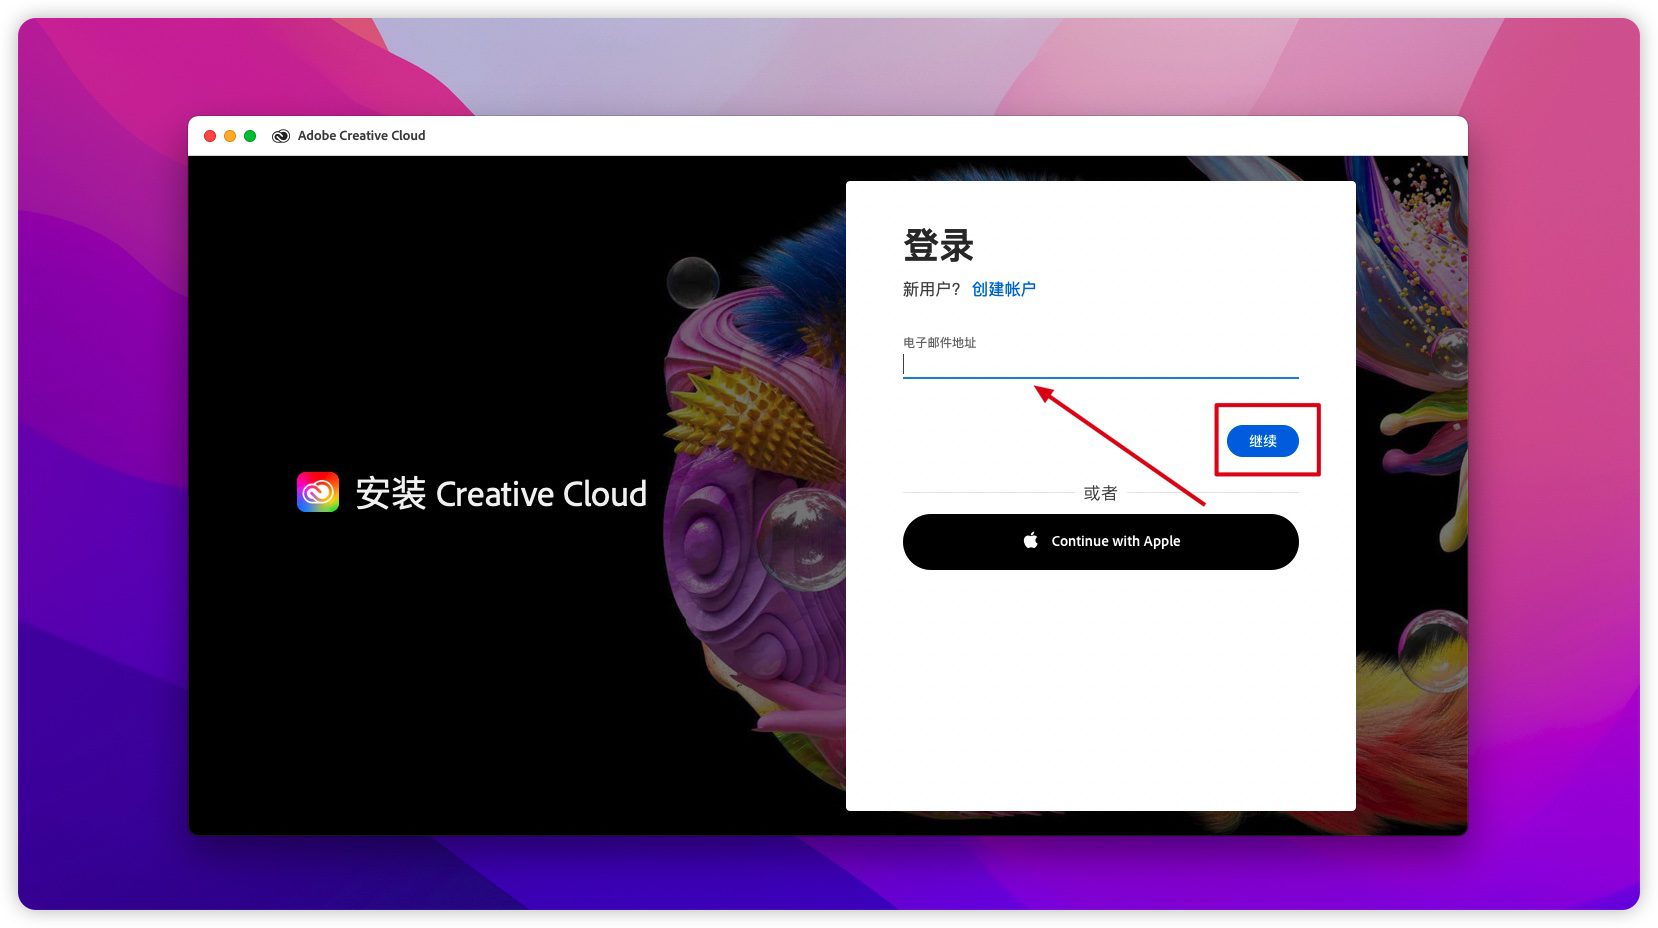Click the dark glass sphere above the artwork
This screenshot has height=928, width=1658.
[x=693, y=281]
